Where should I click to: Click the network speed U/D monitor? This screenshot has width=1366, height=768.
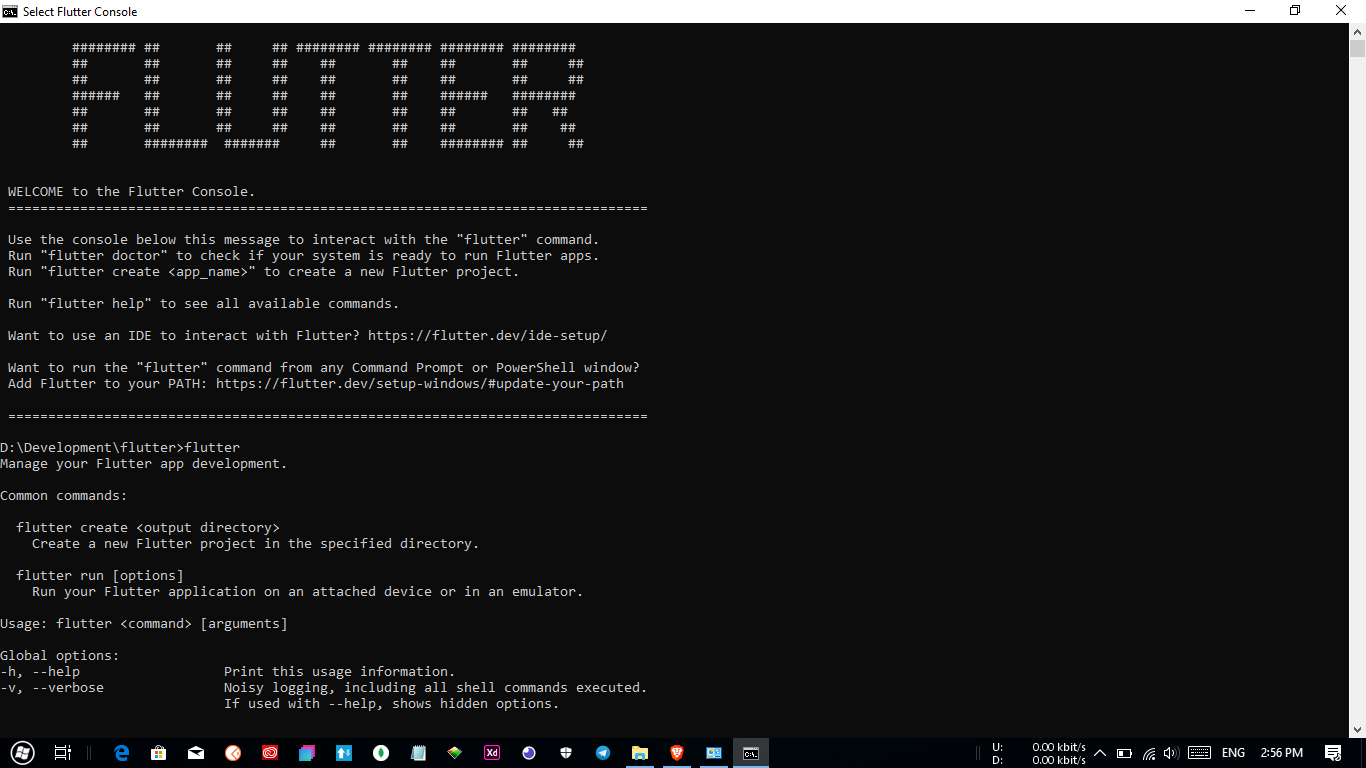tap(1038, 754)
